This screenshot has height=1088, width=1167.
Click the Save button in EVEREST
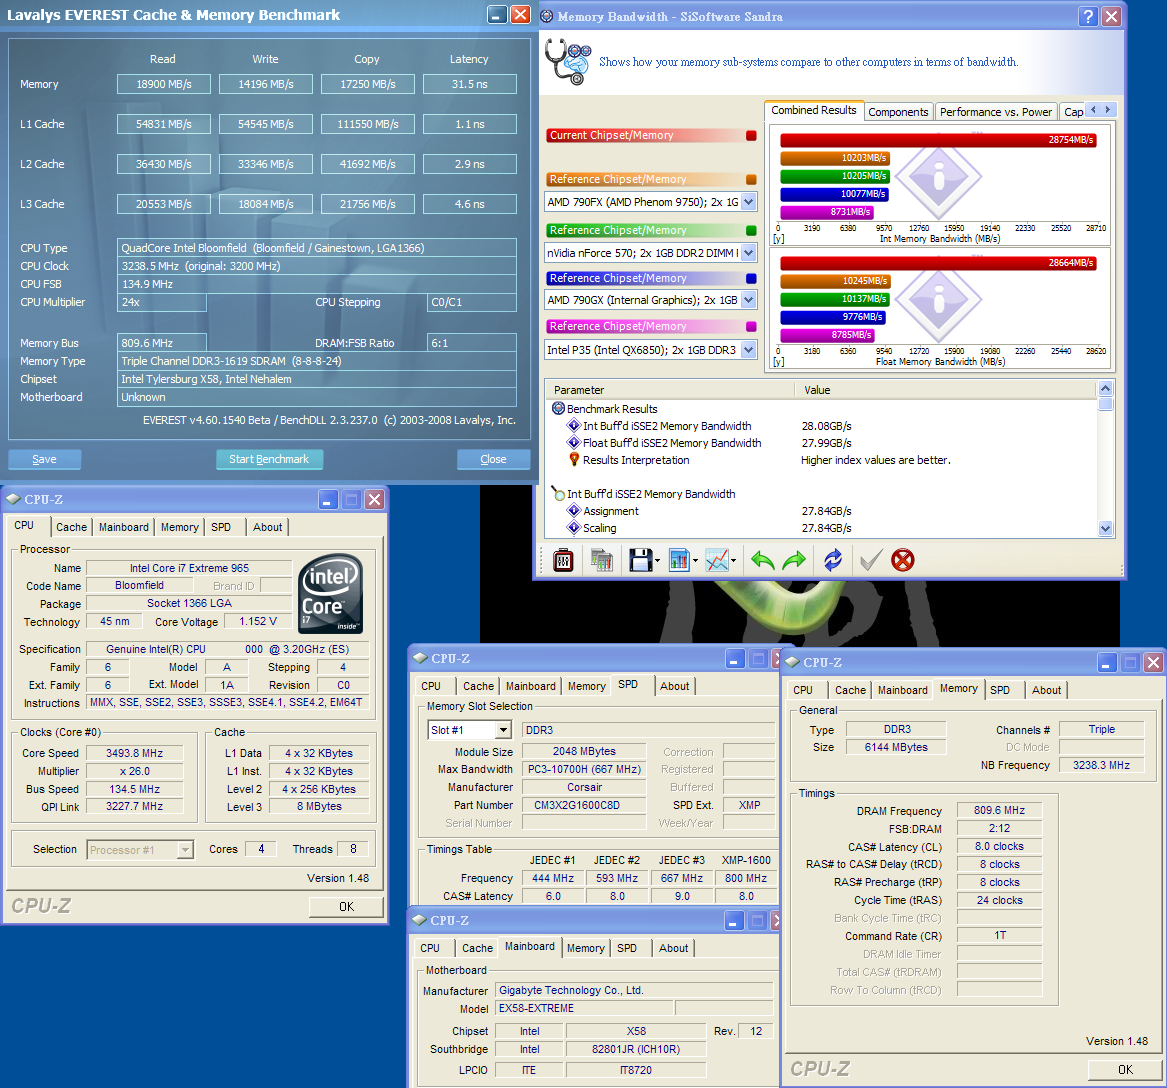(44, 459)
